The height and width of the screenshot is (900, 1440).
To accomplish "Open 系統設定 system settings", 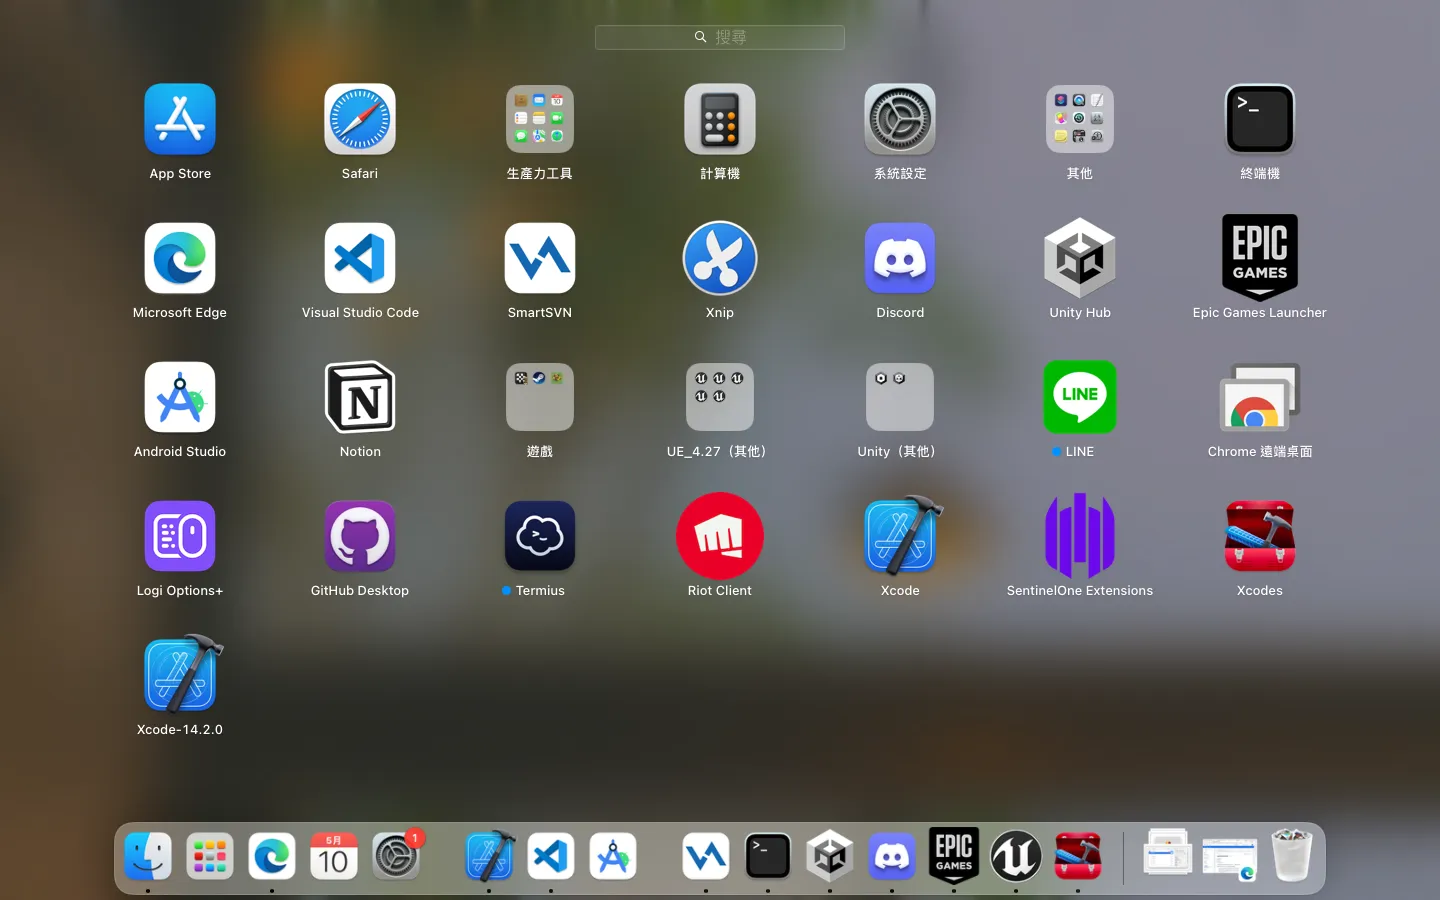I will pos(900,119).
